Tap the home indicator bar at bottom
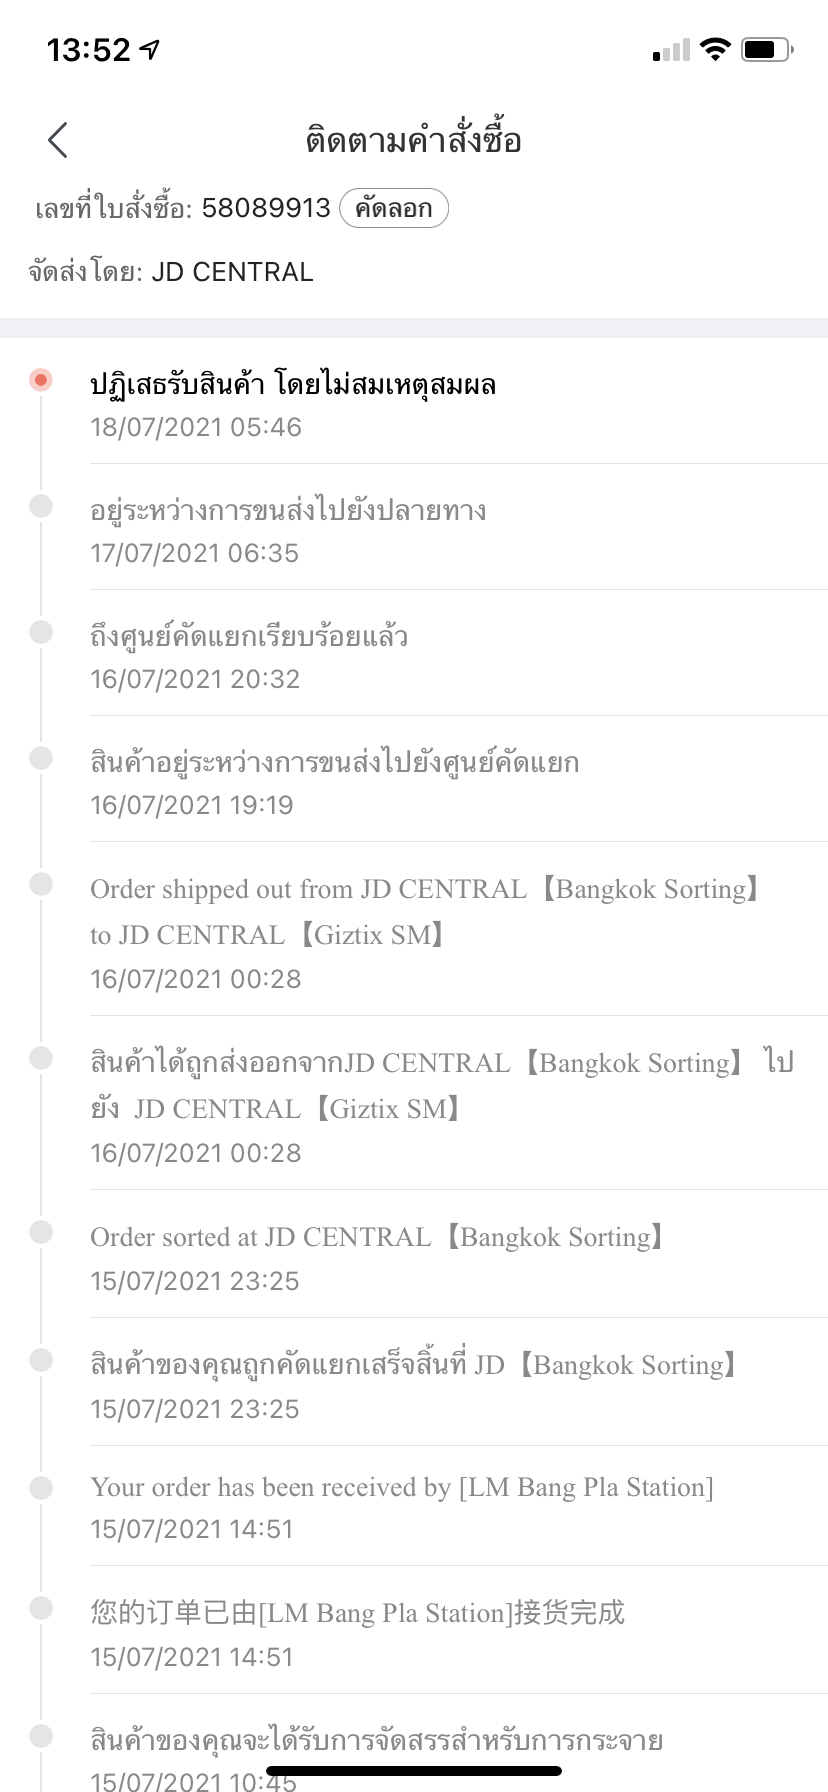This screenshot has width=828, height=1792. point(414,1770)
